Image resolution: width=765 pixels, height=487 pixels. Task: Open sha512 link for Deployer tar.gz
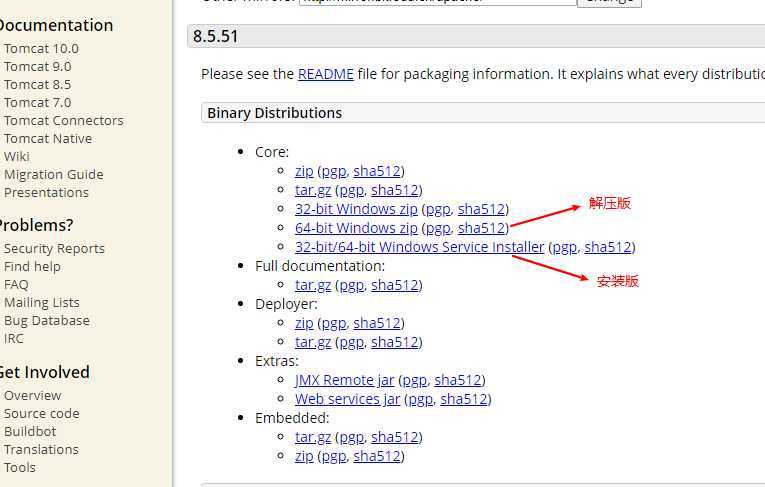coord(395,343)
